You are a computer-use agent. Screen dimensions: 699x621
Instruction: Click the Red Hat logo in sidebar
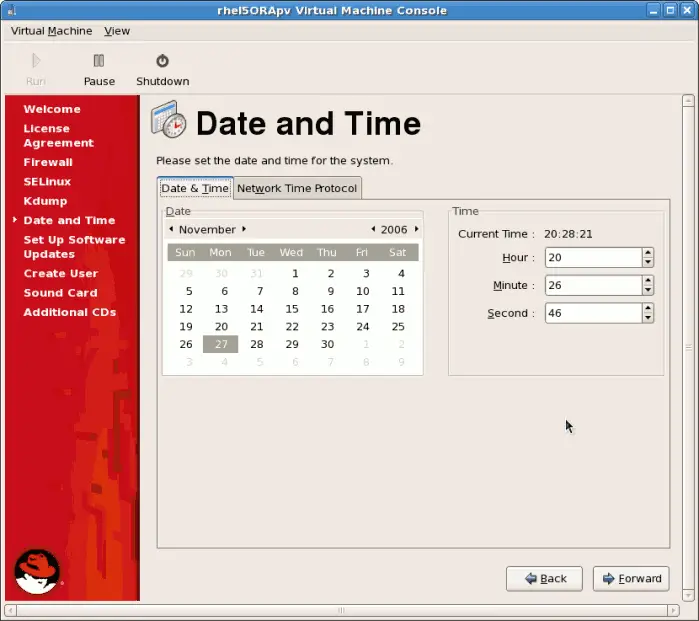tap(37, 571)
